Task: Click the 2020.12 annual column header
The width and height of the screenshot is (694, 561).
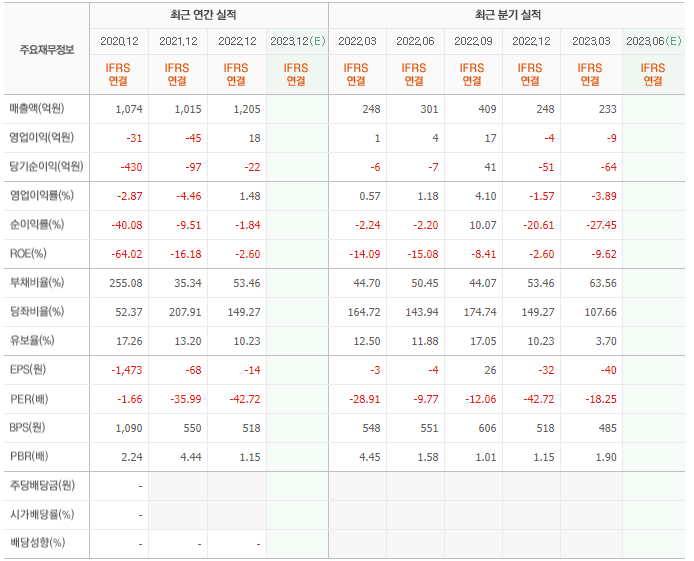Action: 119,41
